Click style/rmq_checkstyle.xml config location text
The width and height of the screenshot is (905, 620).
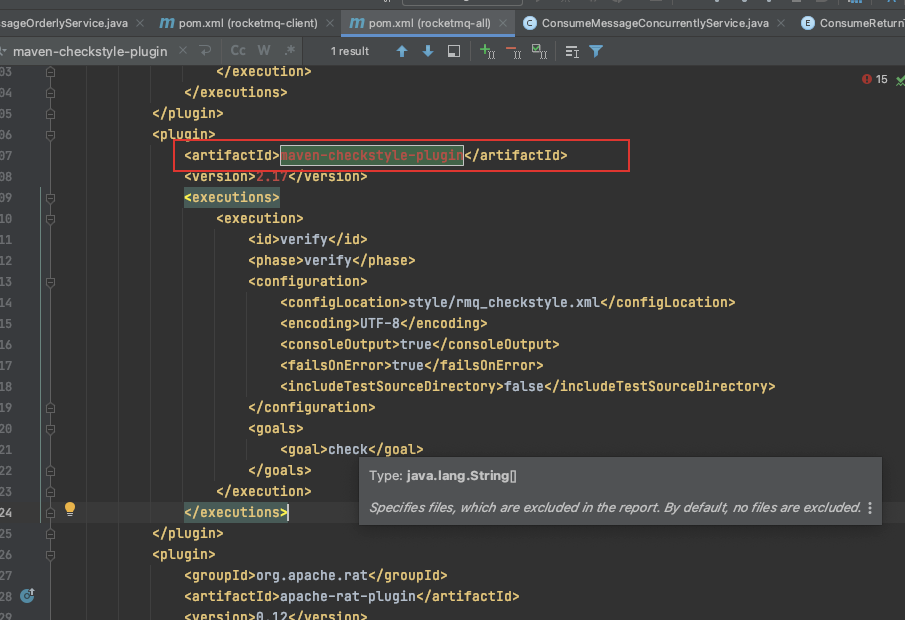[x=504, y=302]
